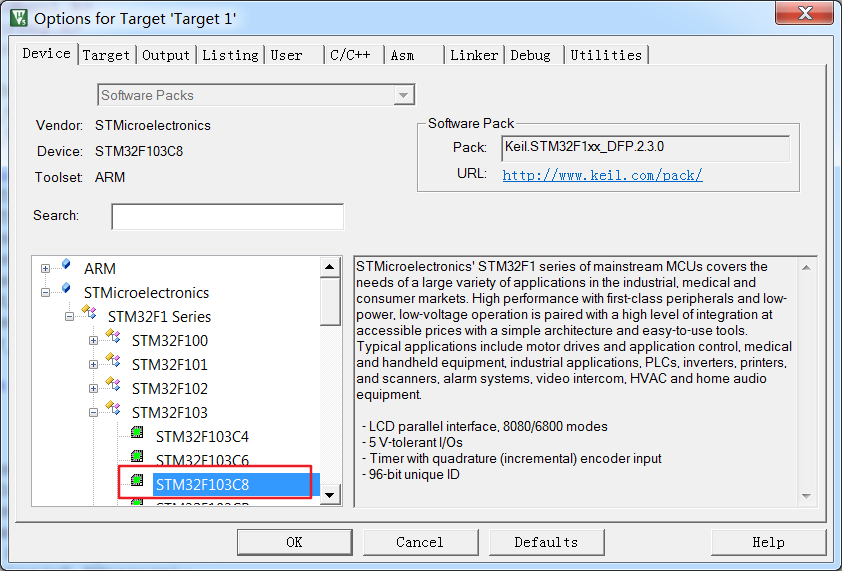Image resolution: width=842 pixels, height=571 pixels.
Task: Open the keil.com/pack URL link
Action: [x=603, y=175]
